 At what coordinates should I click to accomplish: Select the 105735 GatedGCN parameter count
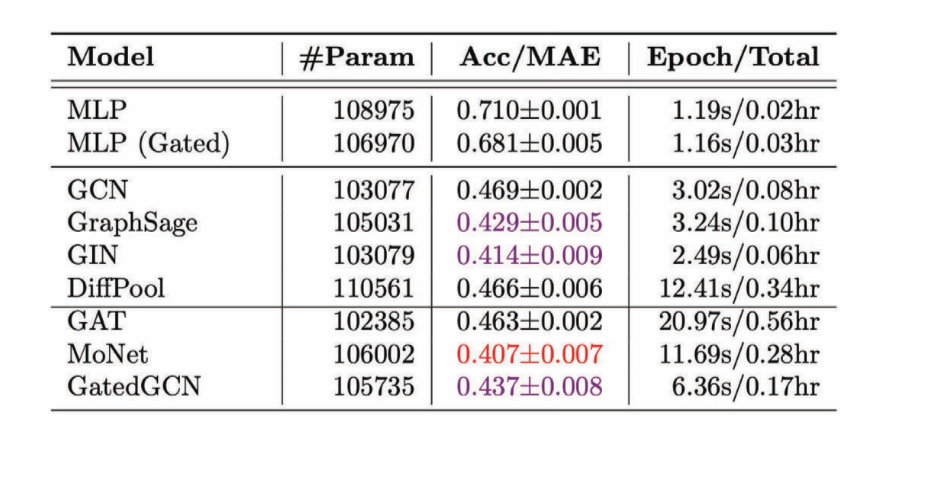pyautogui.click(x=373, y=386)
